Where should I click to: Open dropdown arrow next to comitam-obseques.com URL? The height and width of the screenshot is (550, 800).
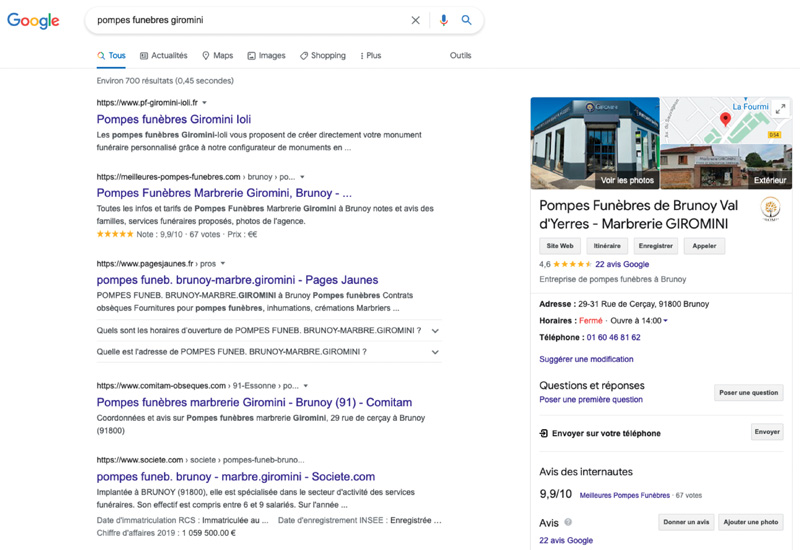click(306, 386)
